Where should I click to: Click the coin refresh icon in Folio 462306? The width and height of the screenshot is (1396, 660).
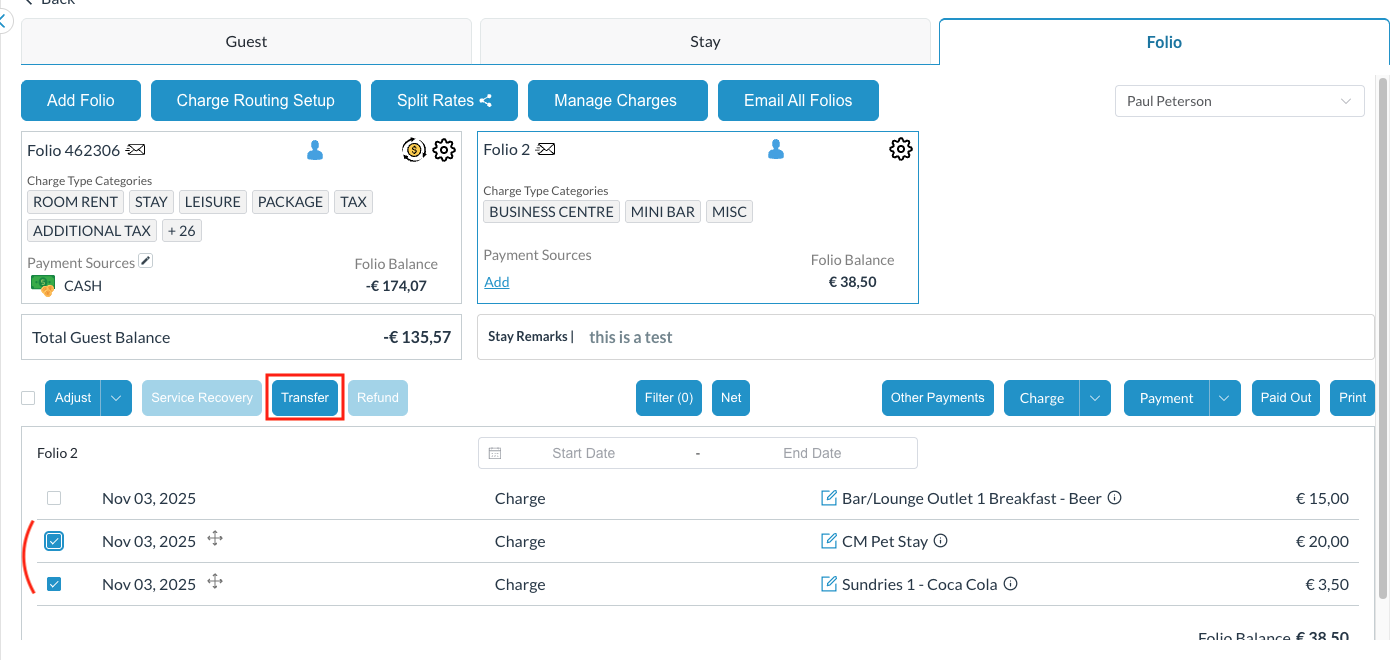point(414,150)
